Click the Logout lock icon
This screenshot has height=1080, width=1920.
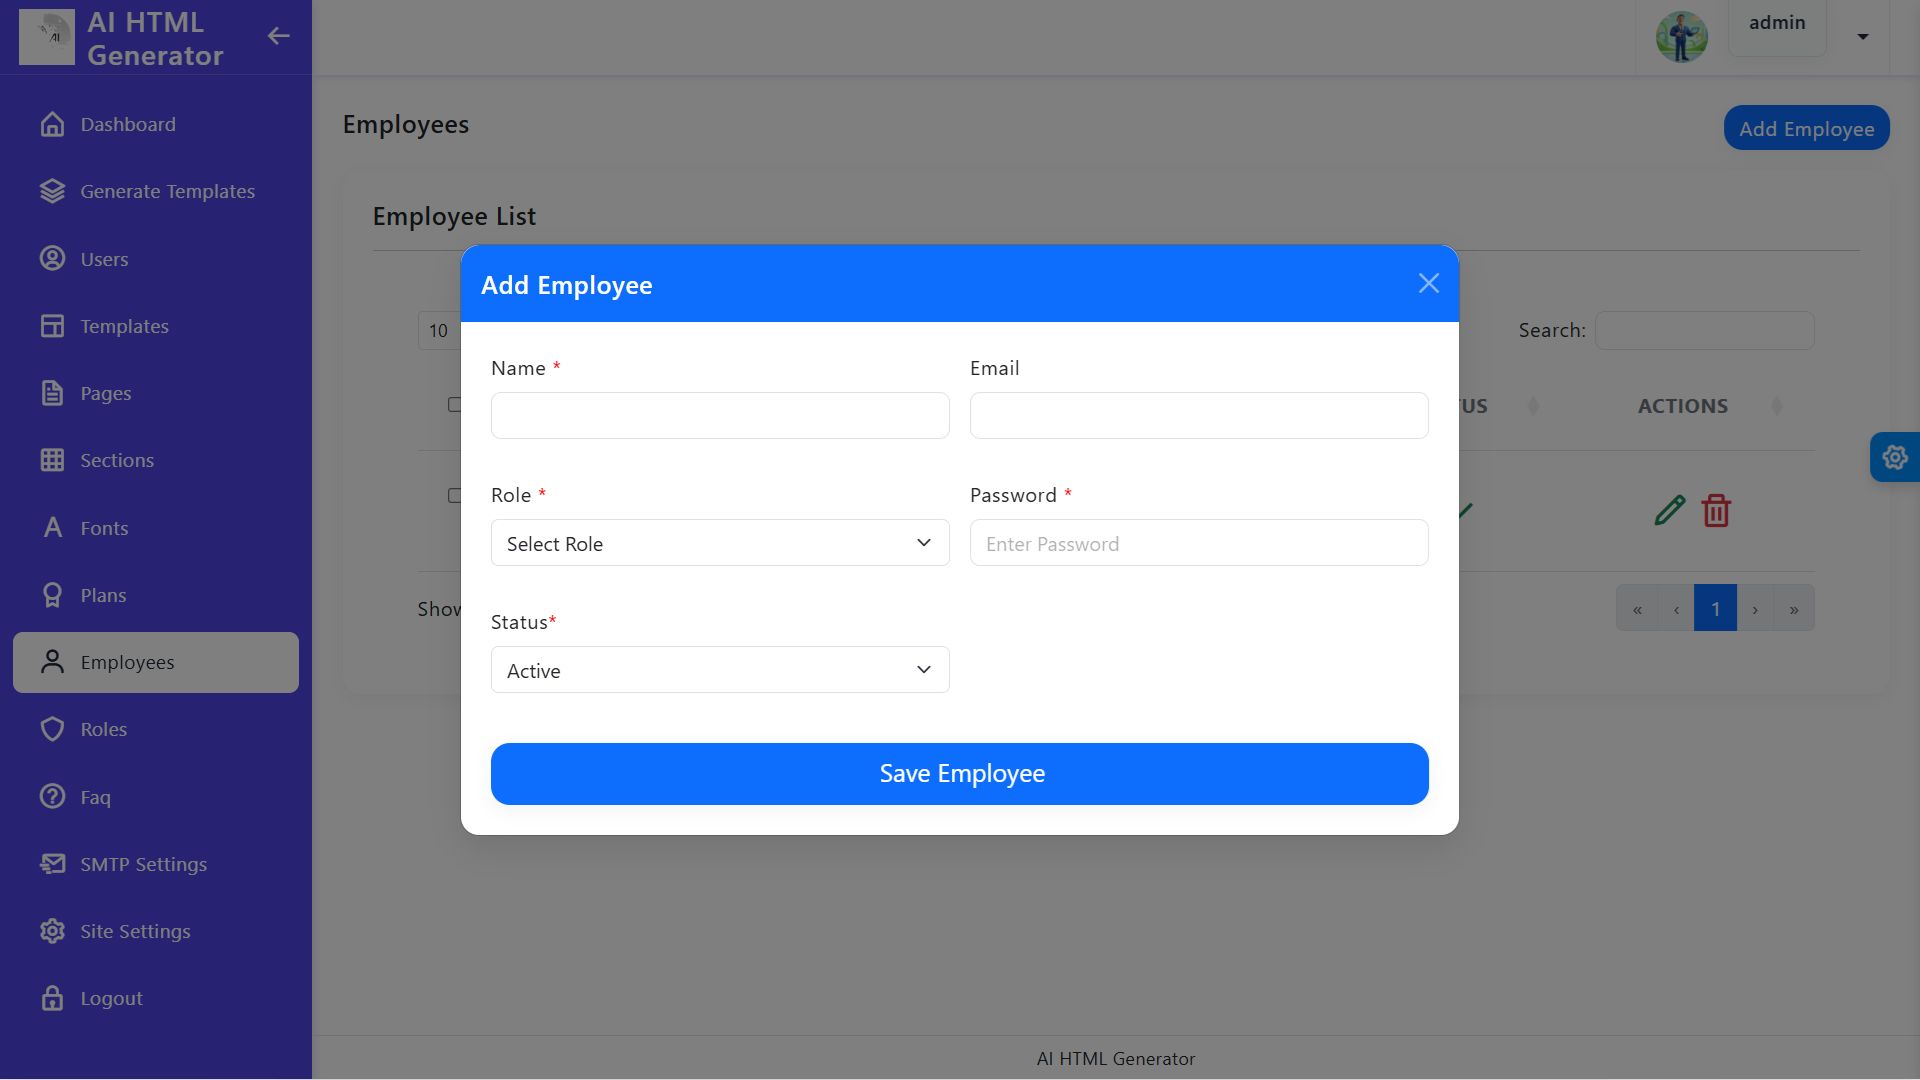52,998
